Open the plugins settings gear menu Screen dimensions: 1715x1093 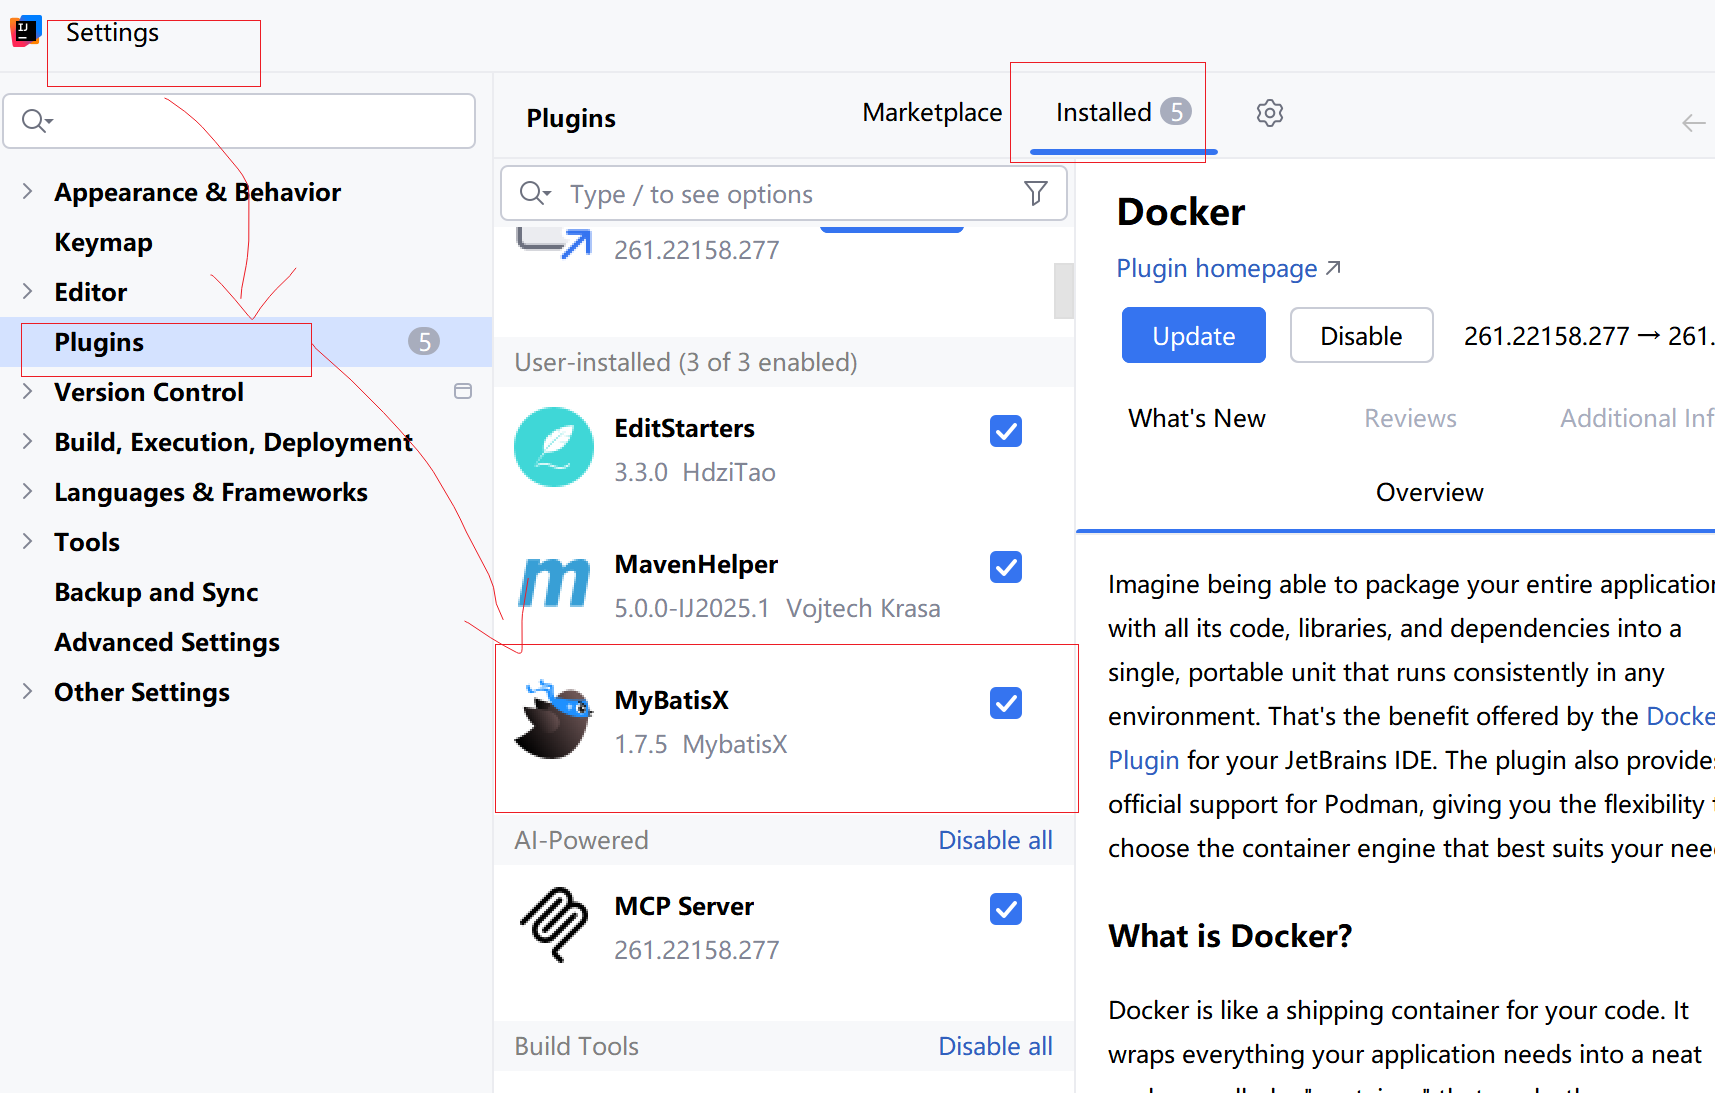1270,113
